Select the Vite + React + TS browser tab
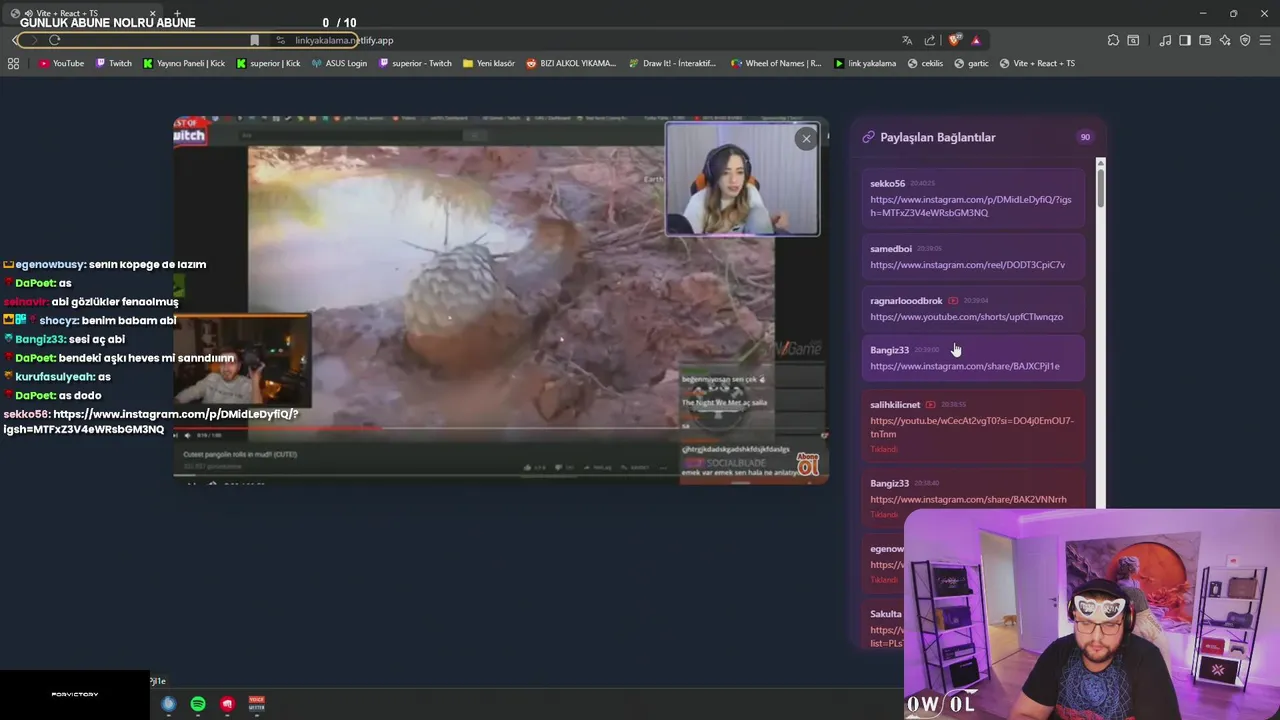The width and height of the screenshot is (1280, 720). 85,13
